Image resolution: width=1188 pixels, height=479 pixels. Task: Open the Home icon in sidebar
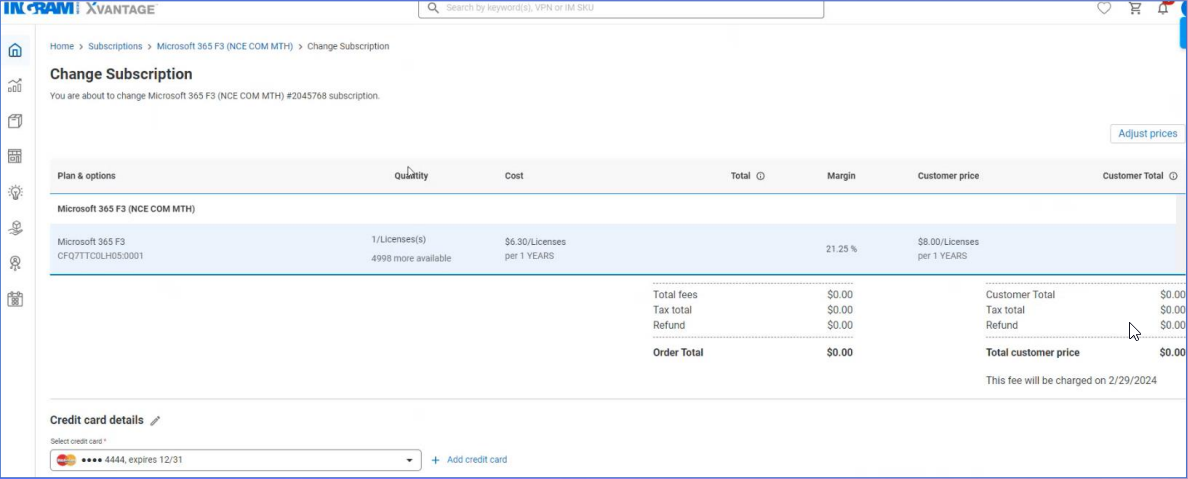click(x=15, y=51)
